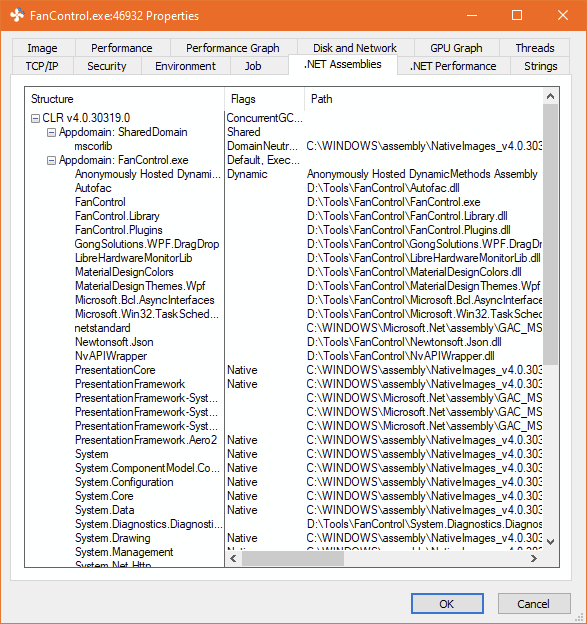The image size is (587, 624).
Task: Select the PresentationCore assembly
Action: (115, 370)
